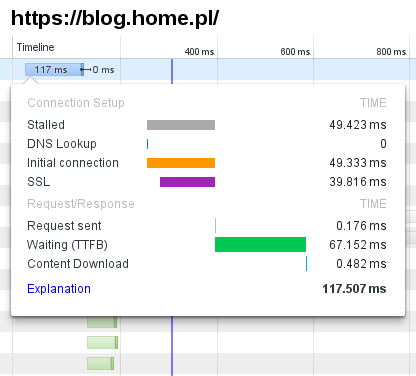Click the 117.507 ms total time

click(354, 289)
